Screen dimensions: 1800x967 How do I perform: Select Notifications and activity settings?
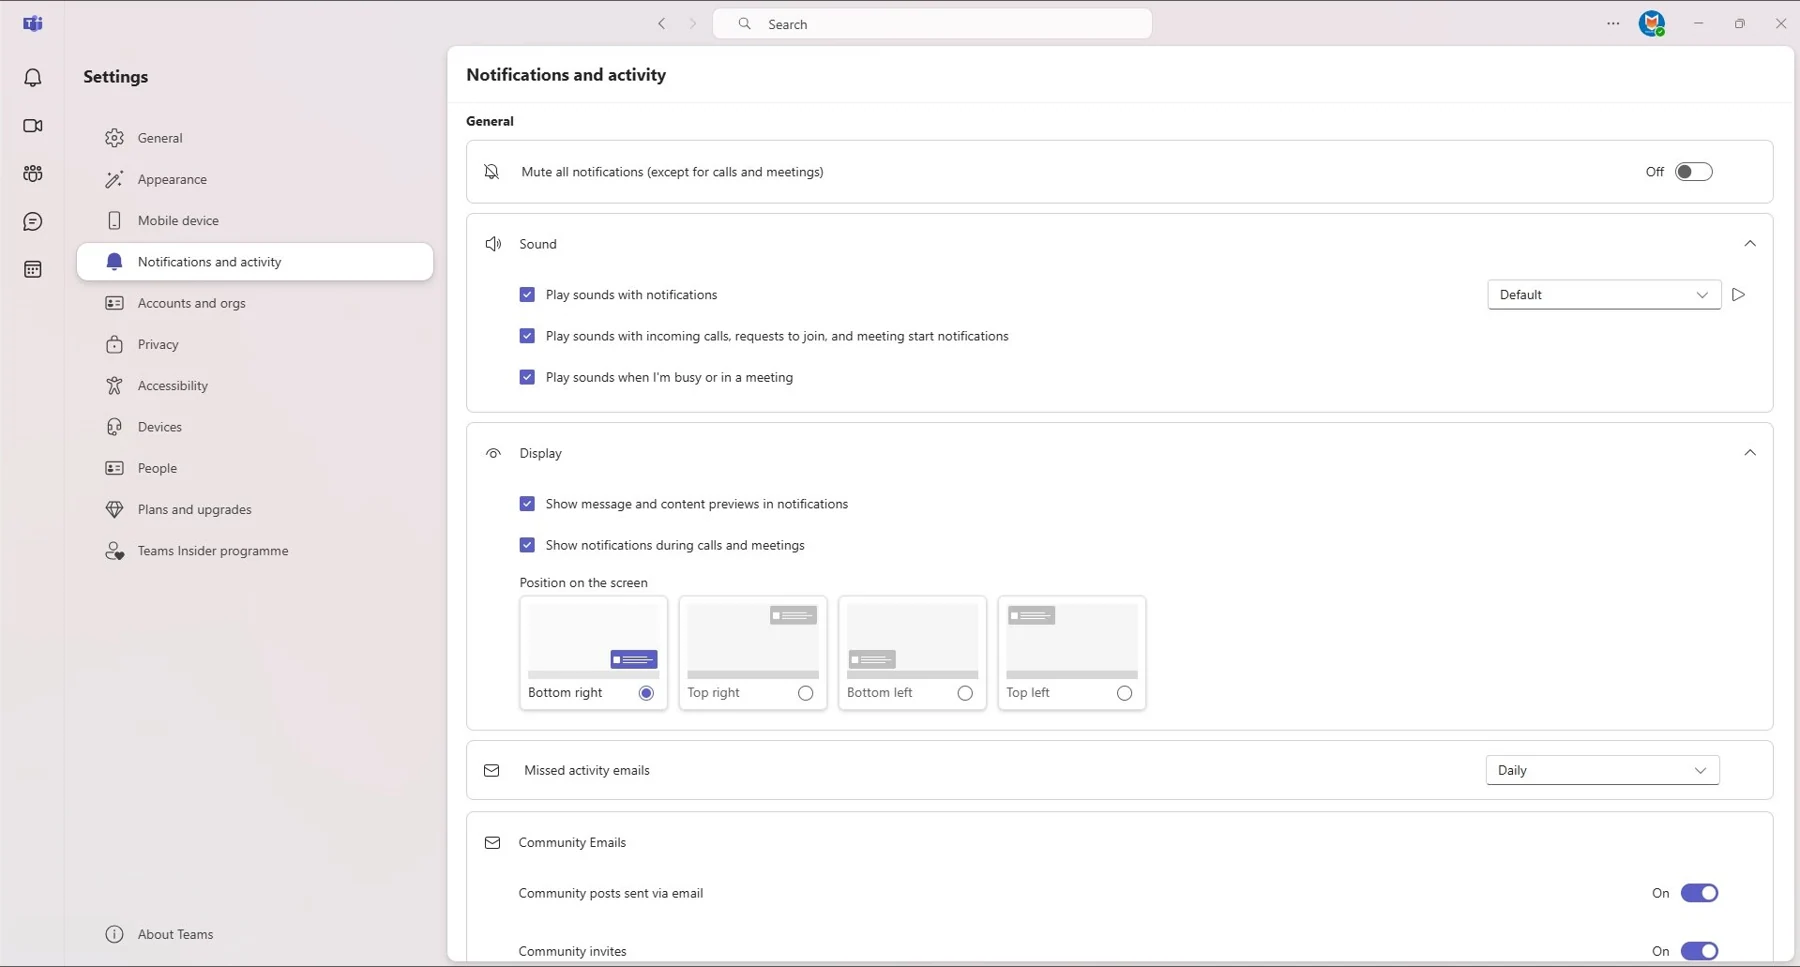click(x=255, y=262)
